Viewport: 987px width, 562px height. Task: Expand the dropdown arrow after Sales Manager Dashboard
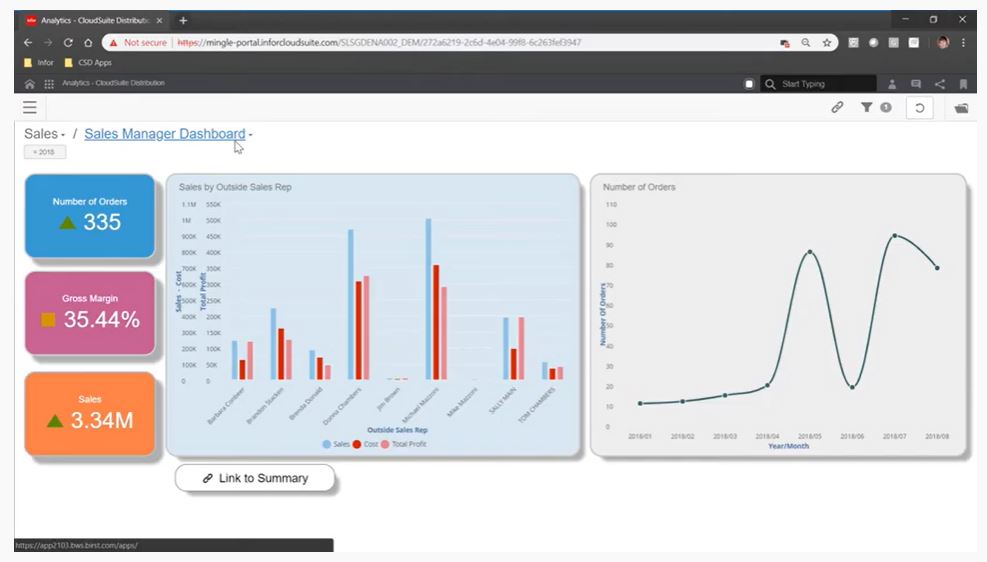click(x=251, y=135)
